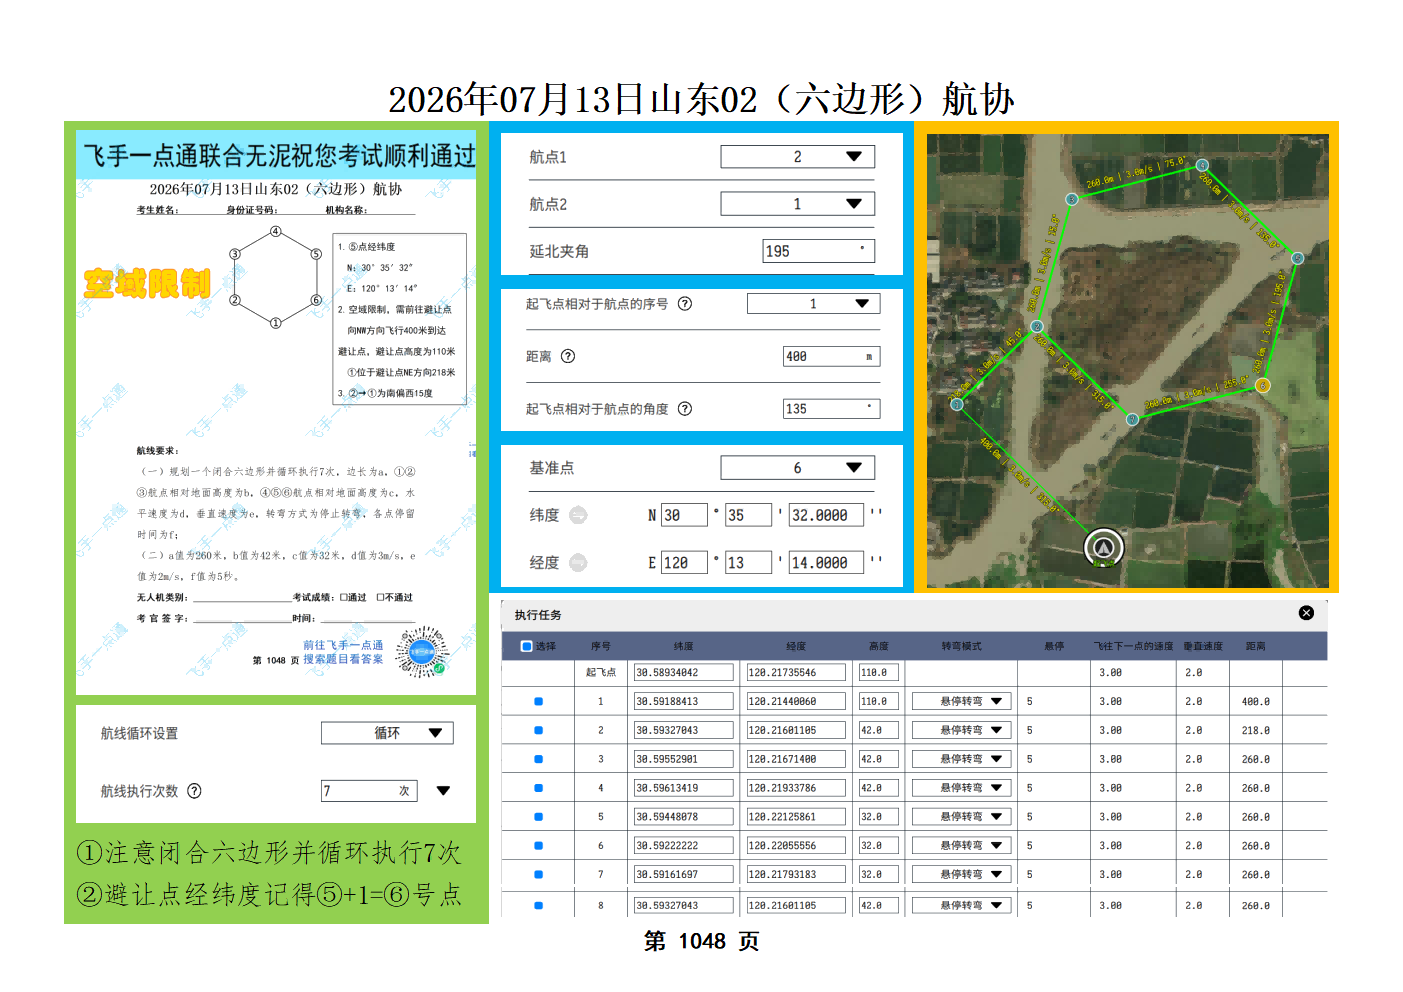Screen dimensions: 1403x992
Task: Open 悬停转弯 dropdown in row 7
Action: pyautogui.click(x=962, y=875)
